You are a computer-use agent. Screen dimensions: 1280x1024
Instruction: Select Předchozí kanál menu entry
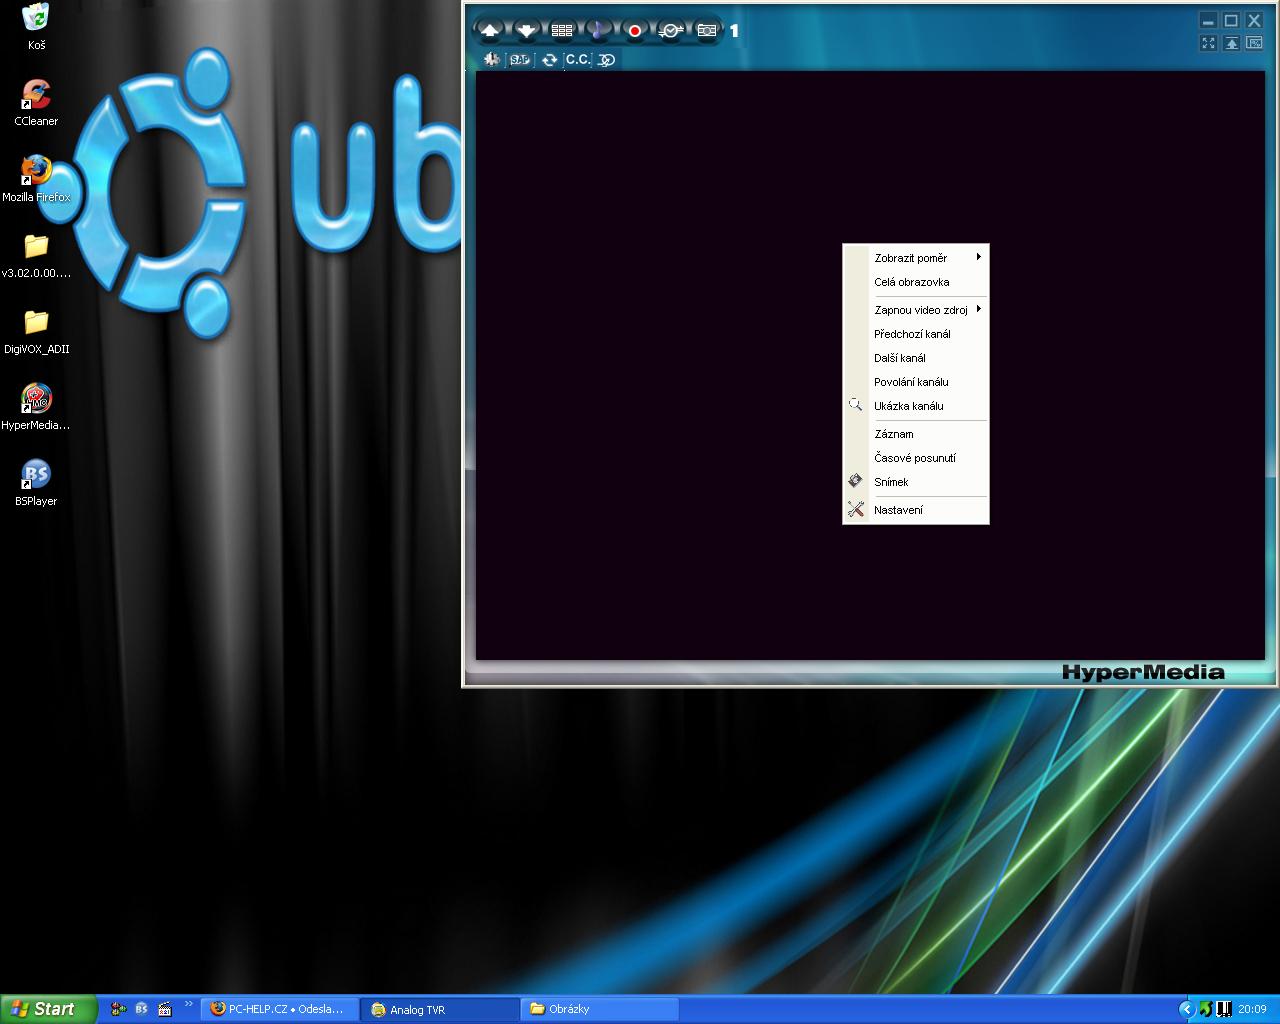pos(916,334)
